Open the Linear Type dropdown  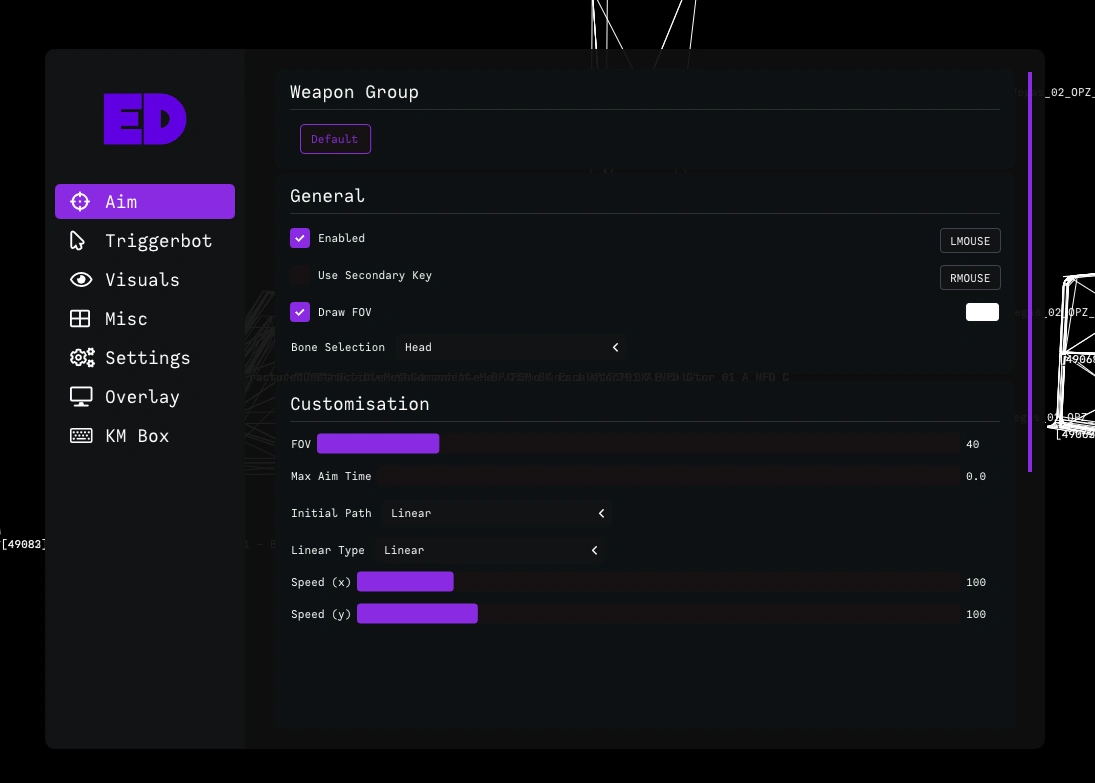[490, 550]
